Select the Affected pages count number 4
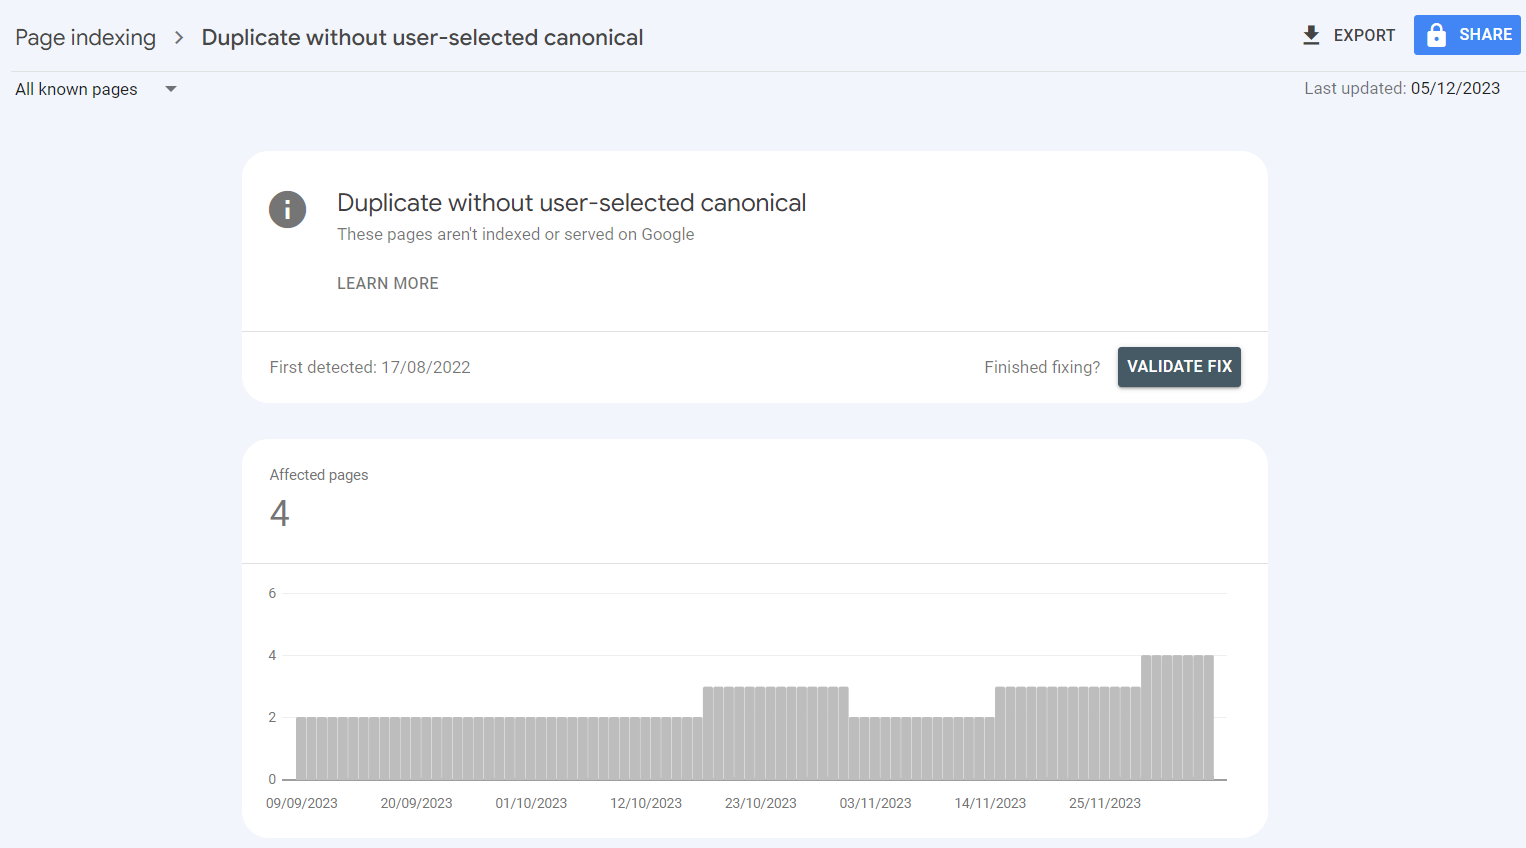The height and width of the screenshot is (848, 1526). pos(279,513)
